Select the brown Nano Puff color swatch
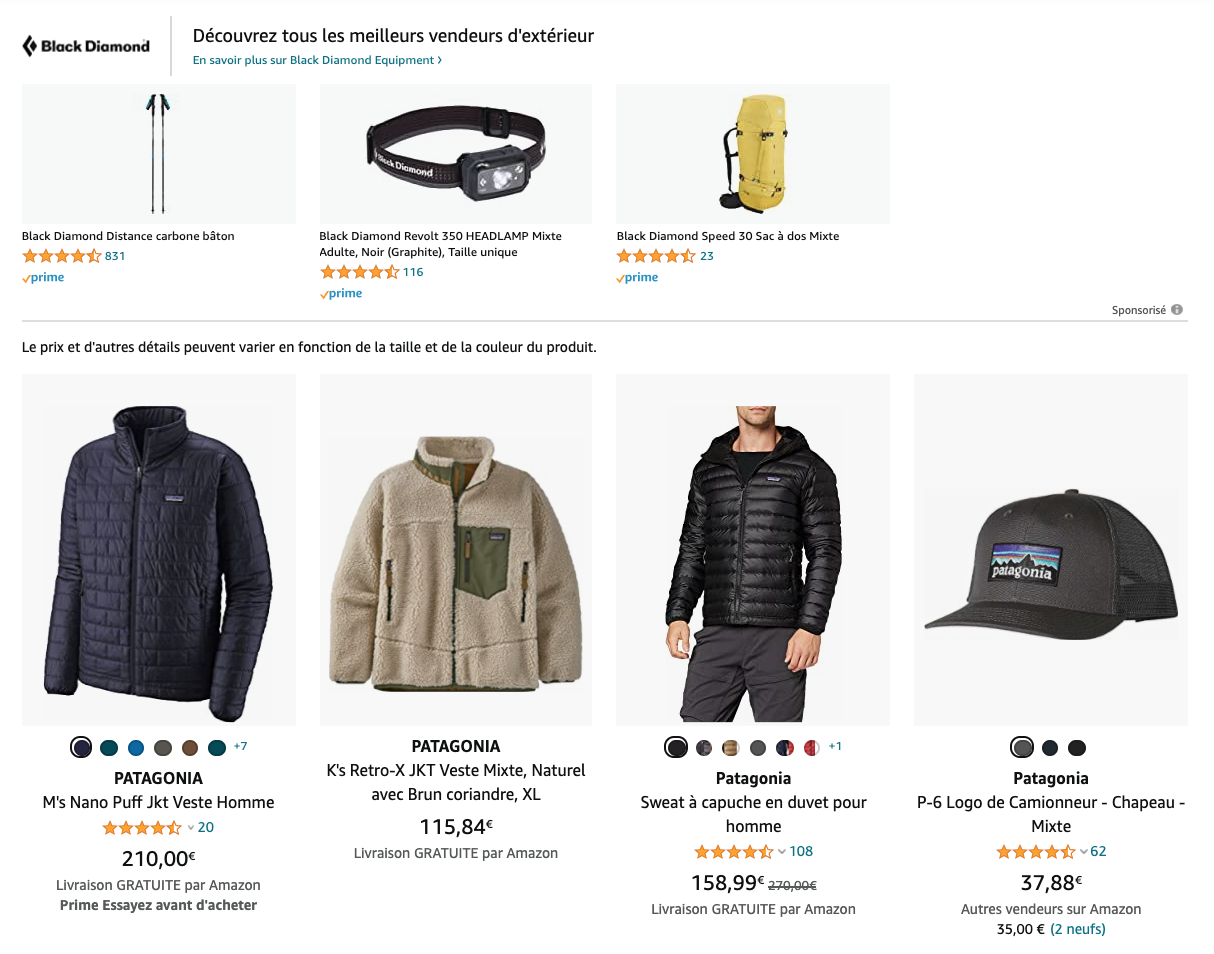This screenshot has height=954, width=1214. tap(190, 747)
